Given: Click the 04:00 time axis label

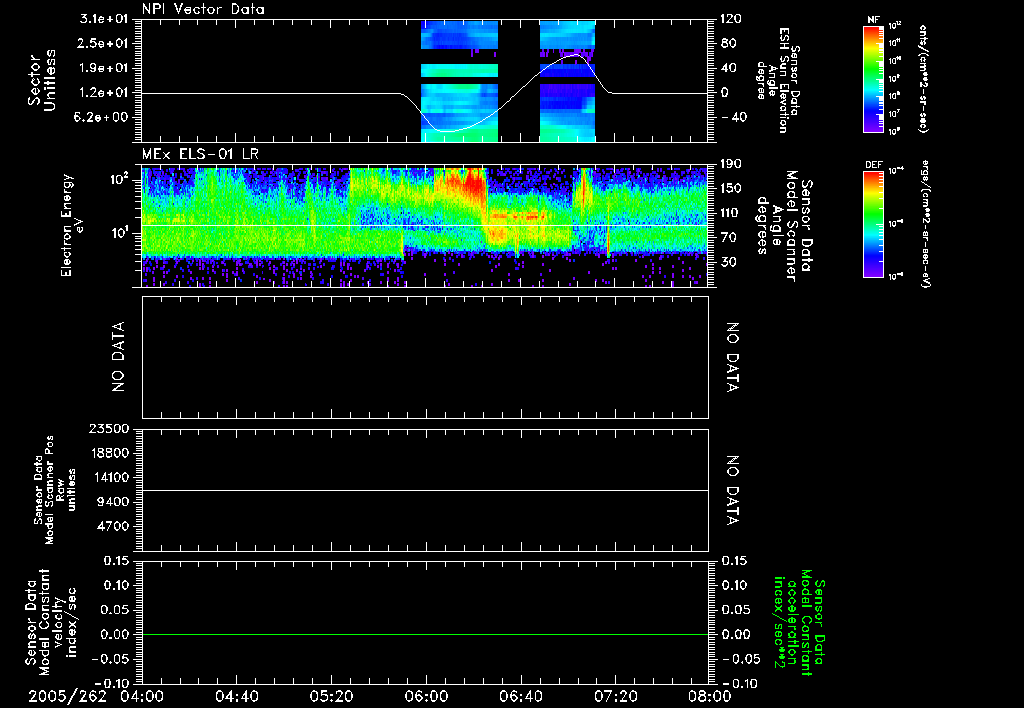Looking at the screenshot, I should [x=142, y=697].
